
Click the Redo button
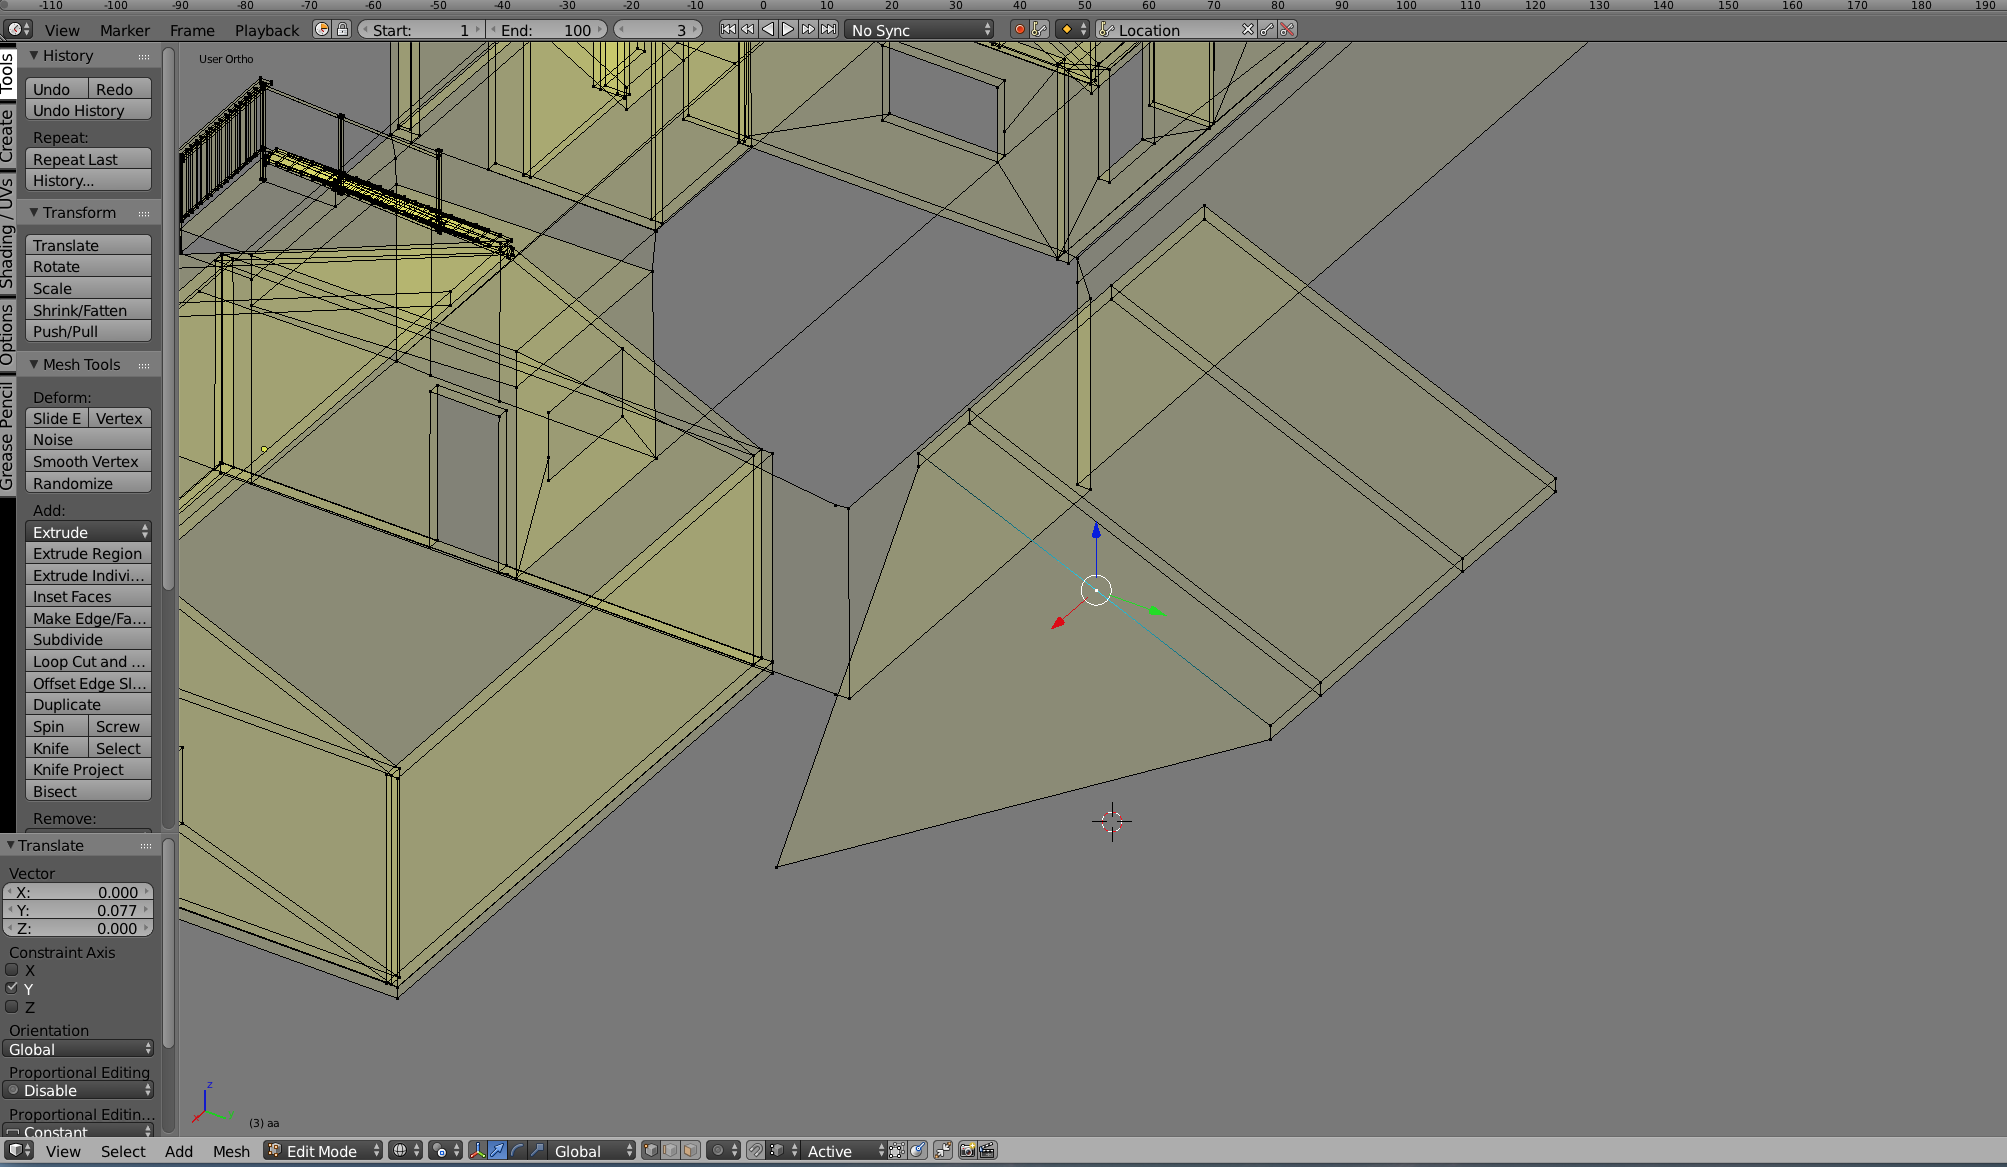pyautogui.click(x=120, y=89)
